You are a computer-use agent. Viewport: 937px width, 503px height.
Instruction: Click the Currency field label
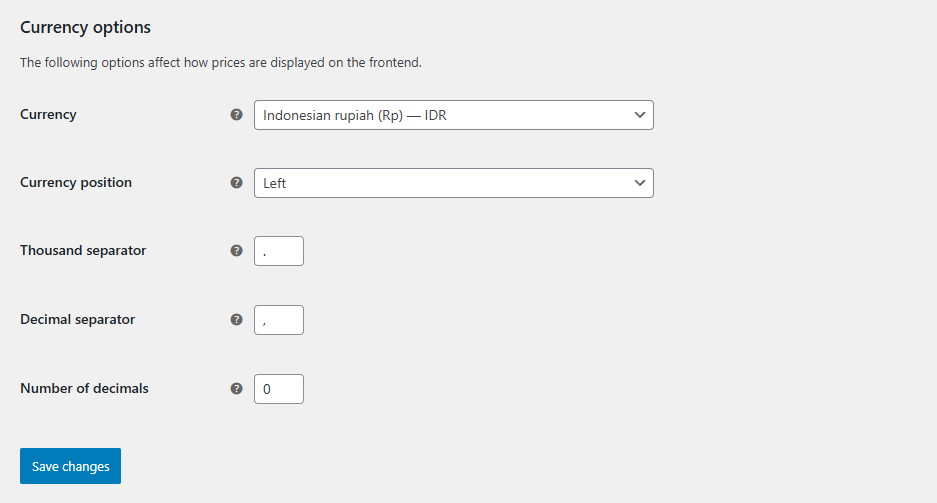[x=48, y=115]
